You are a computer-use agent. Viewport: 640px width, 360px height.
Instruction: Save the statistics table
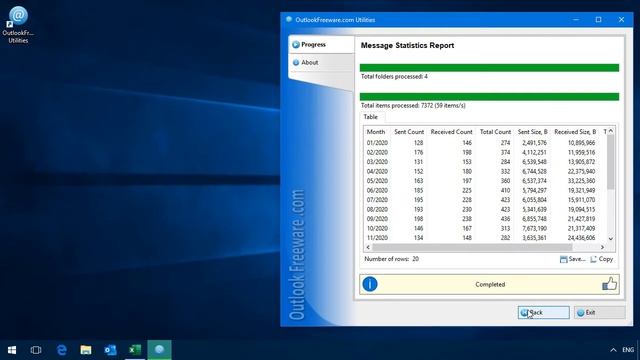click(x=572, y=259)
